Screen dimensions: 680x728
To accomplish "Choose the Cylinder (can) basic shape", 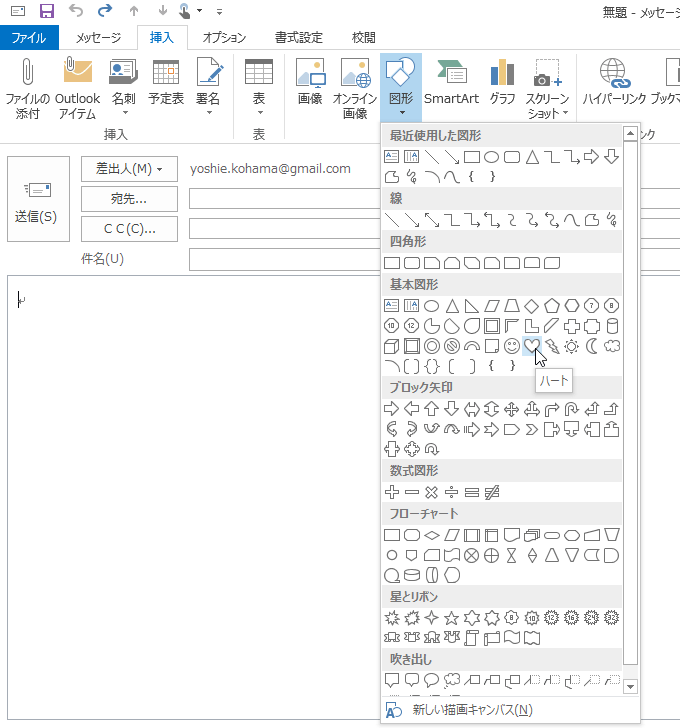I will coord(612,326).
